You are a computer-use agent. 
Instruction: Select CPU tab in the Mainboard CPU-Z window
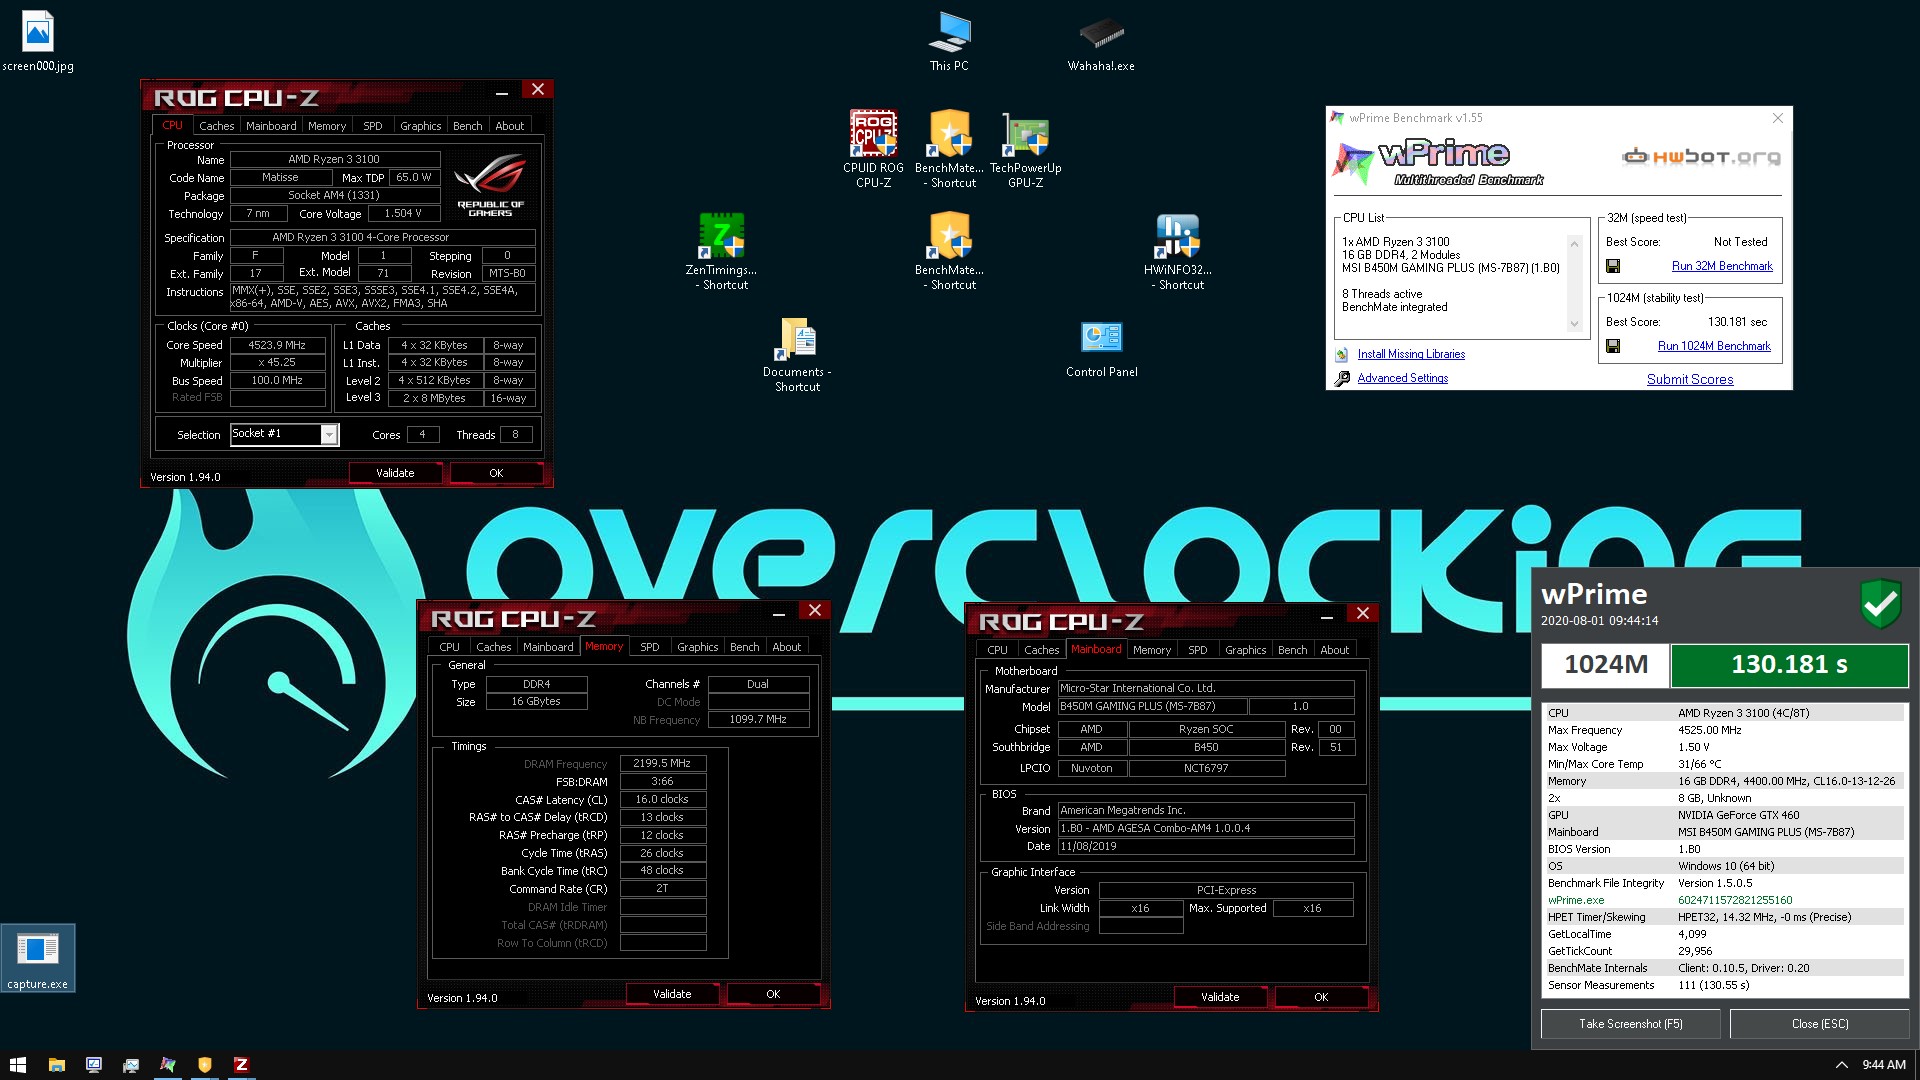(997, 650)
